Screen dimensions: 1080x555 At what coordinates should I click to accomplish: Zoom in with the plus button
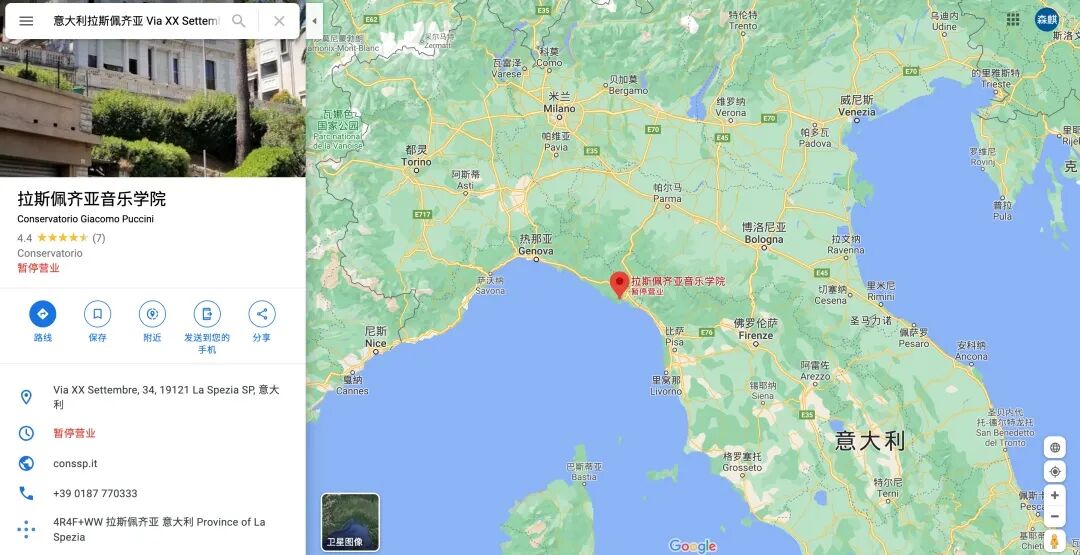tap(1055, 496)
